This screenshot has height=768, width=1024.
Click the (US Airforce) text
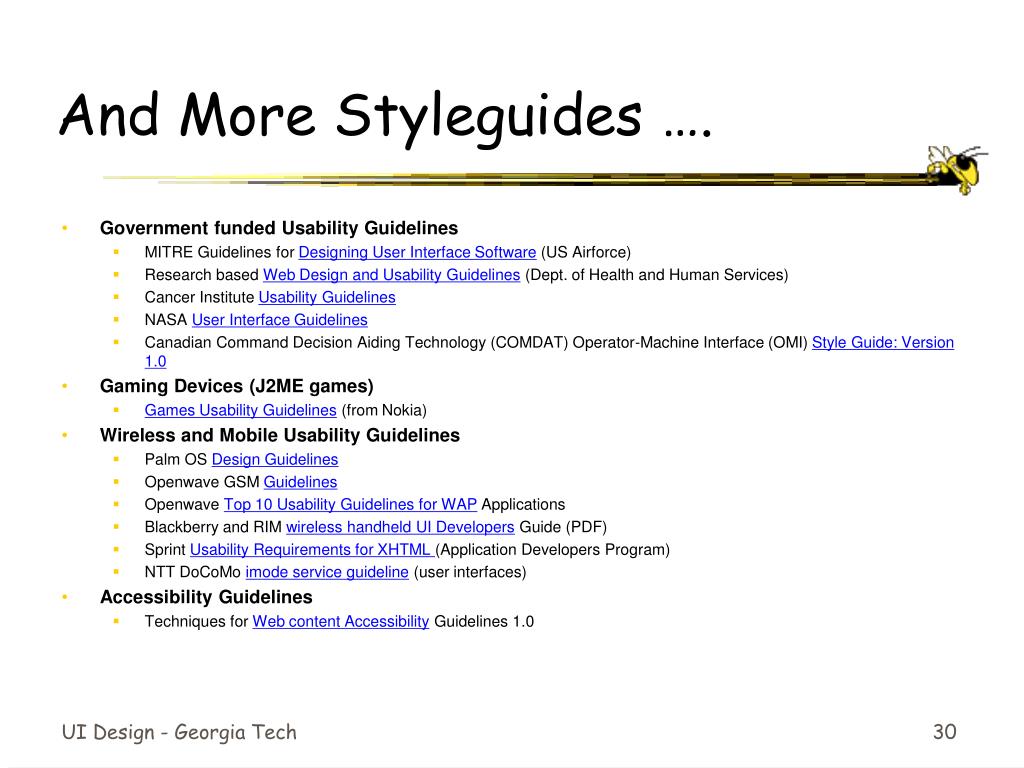click(x=586, y=253)
